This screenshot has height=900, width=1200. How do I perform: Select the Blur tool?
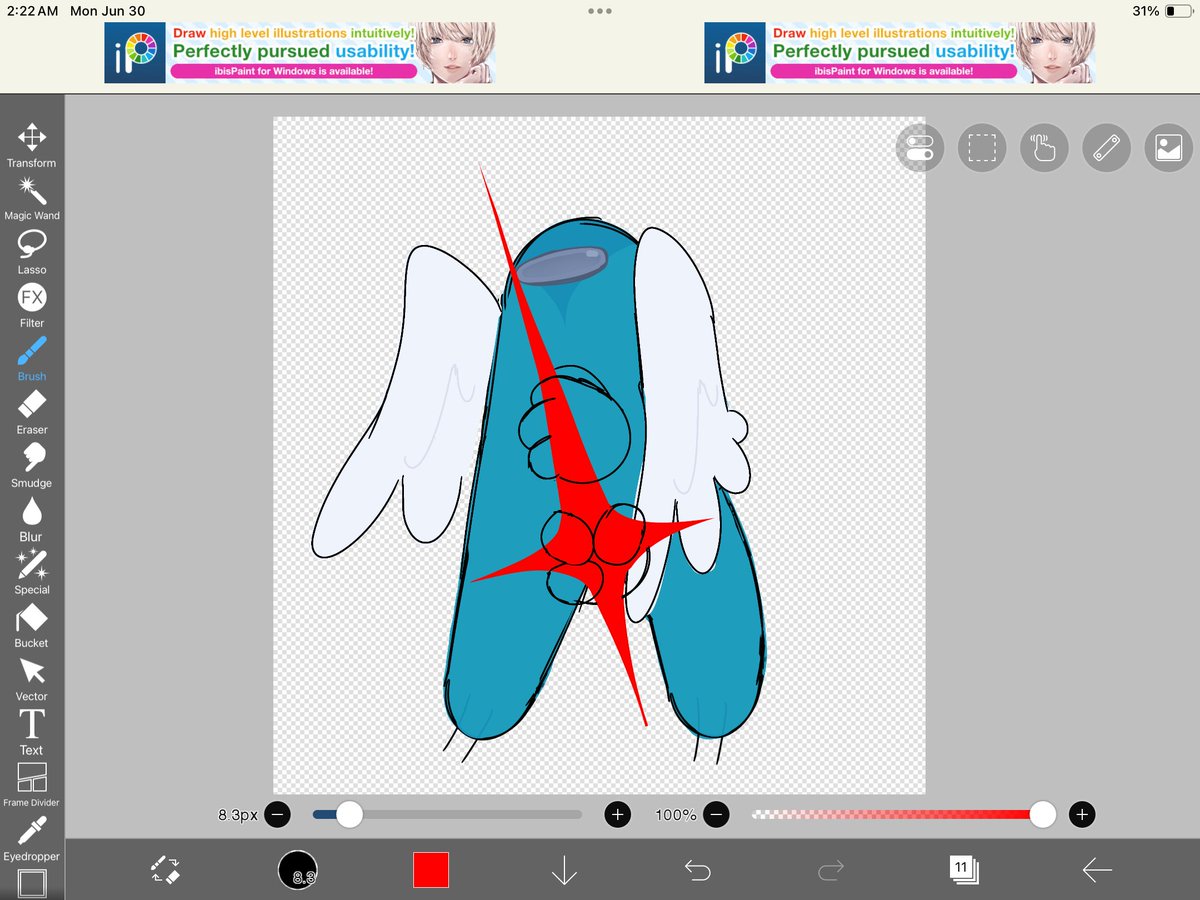(x=32, y=519)
